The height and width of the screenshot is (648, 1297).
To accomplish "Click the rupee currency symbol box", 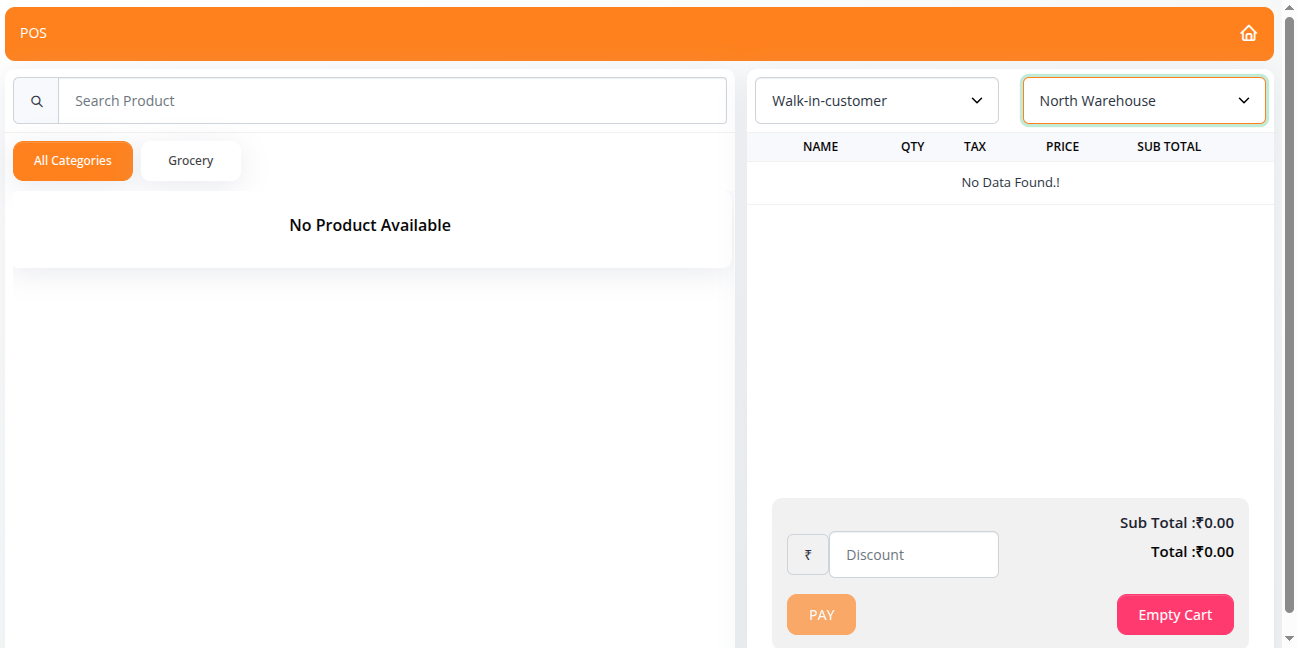I will tap(808, 555).
